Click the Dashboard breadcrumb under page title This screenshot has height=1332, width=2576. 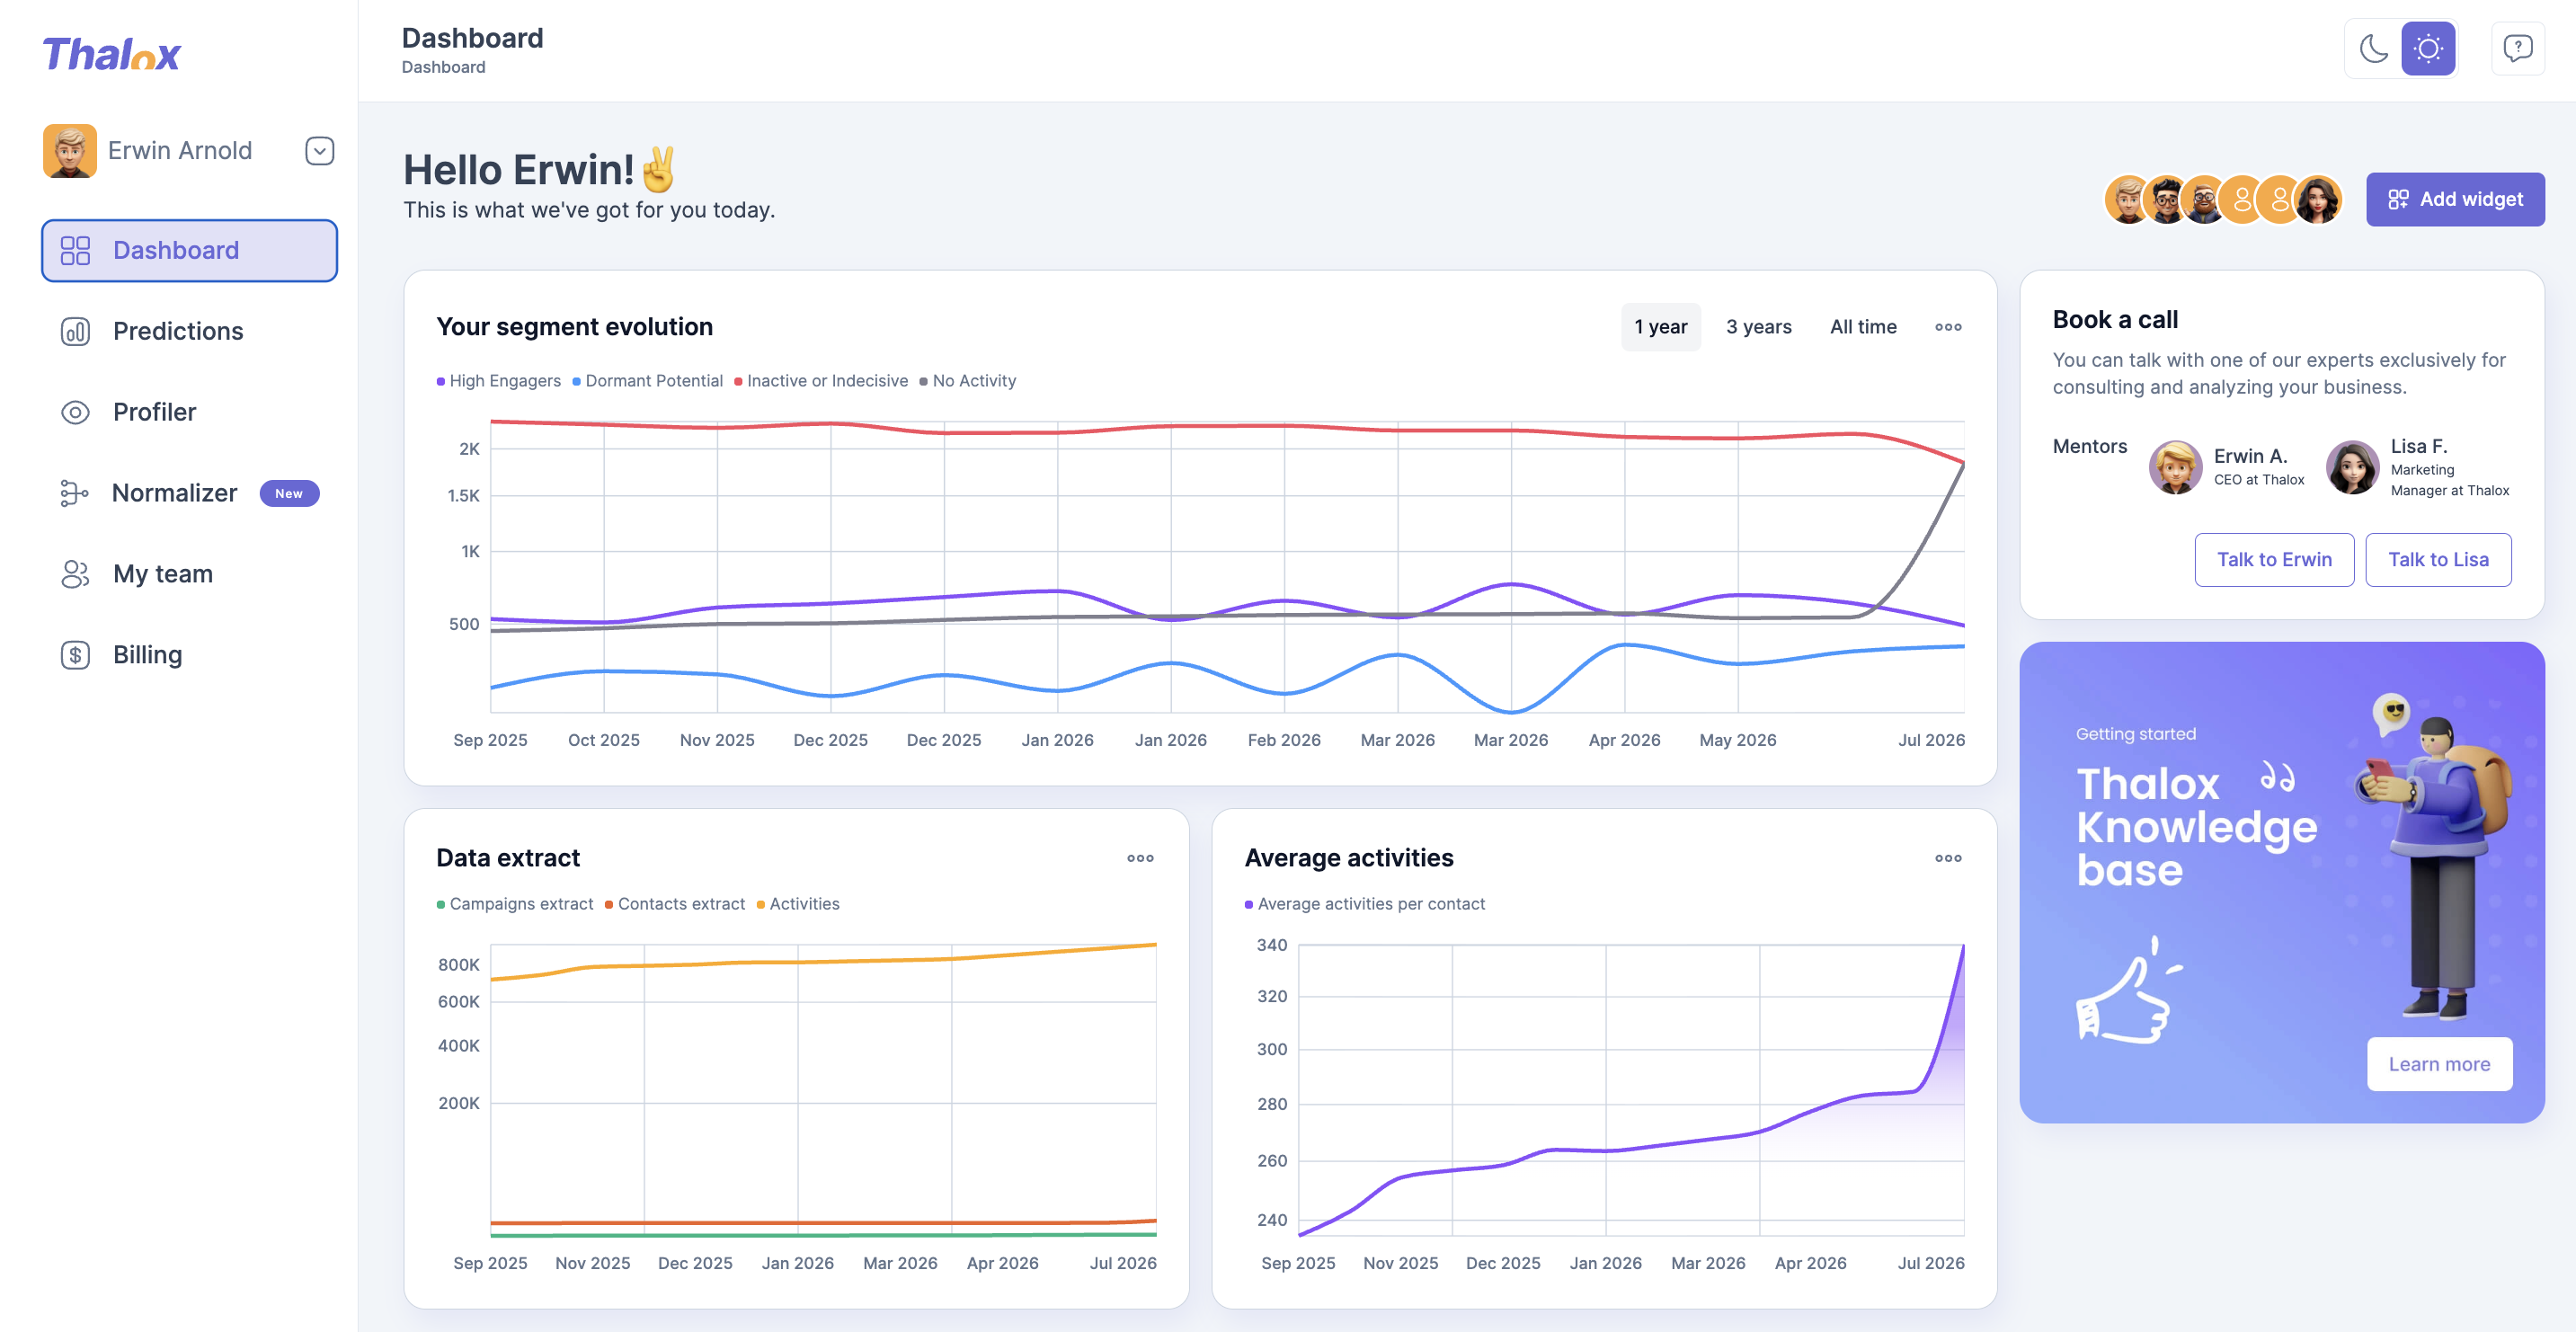(x=443, y=67)
